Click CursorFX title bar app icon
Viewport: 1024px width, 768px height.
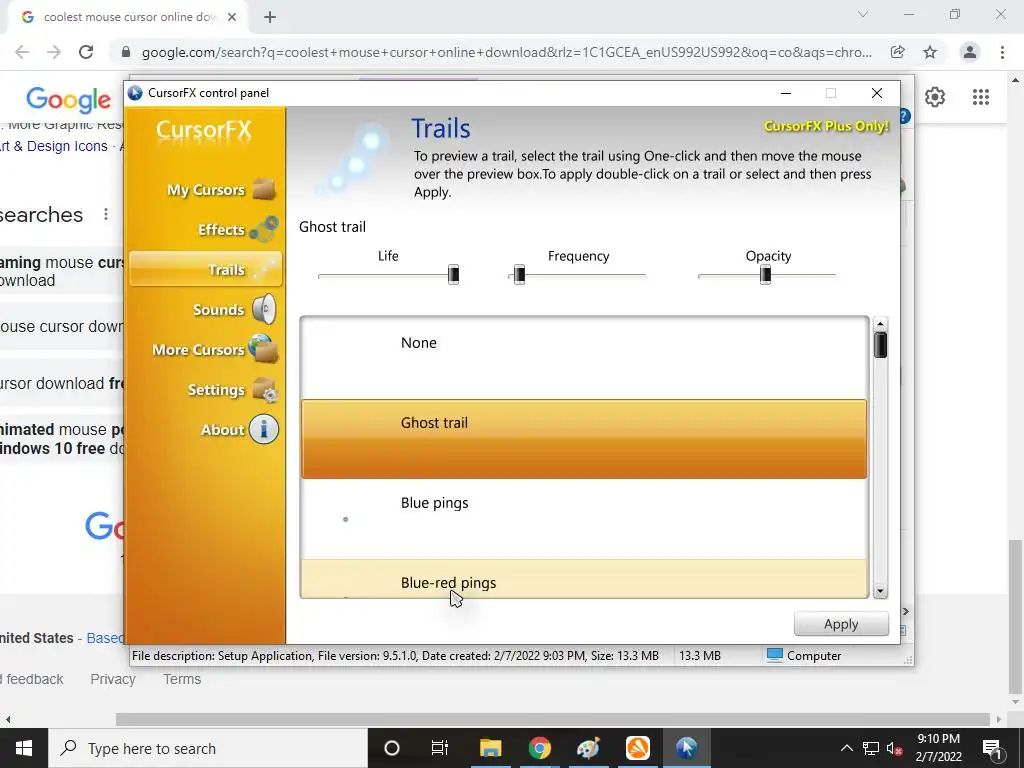click(135, 93)
